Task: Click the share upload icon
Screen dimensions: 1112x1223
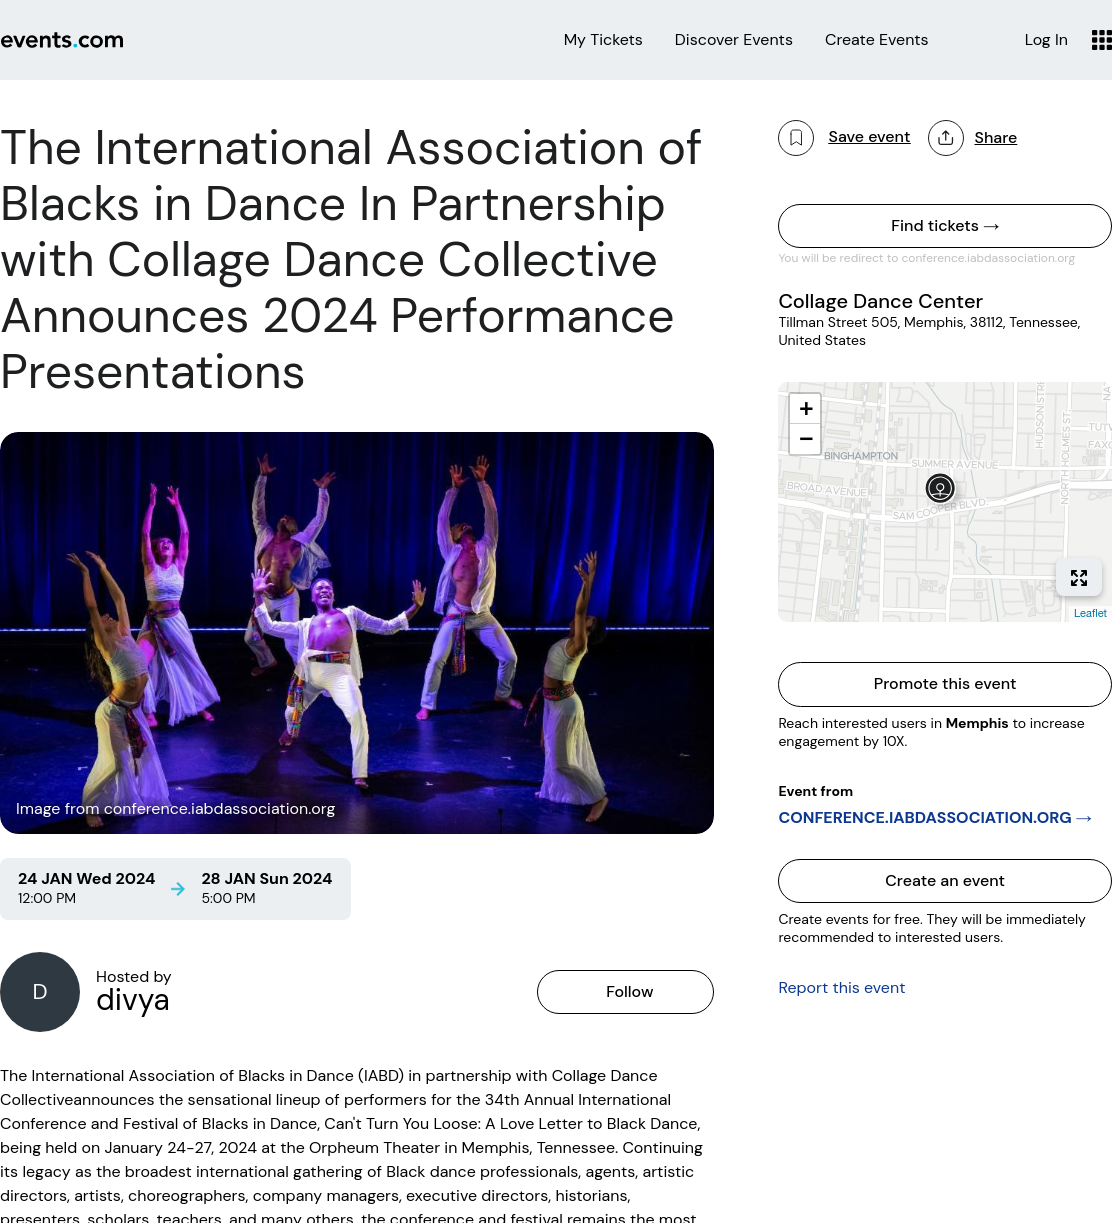Action: pyautogui.click(x=946, y=138)
